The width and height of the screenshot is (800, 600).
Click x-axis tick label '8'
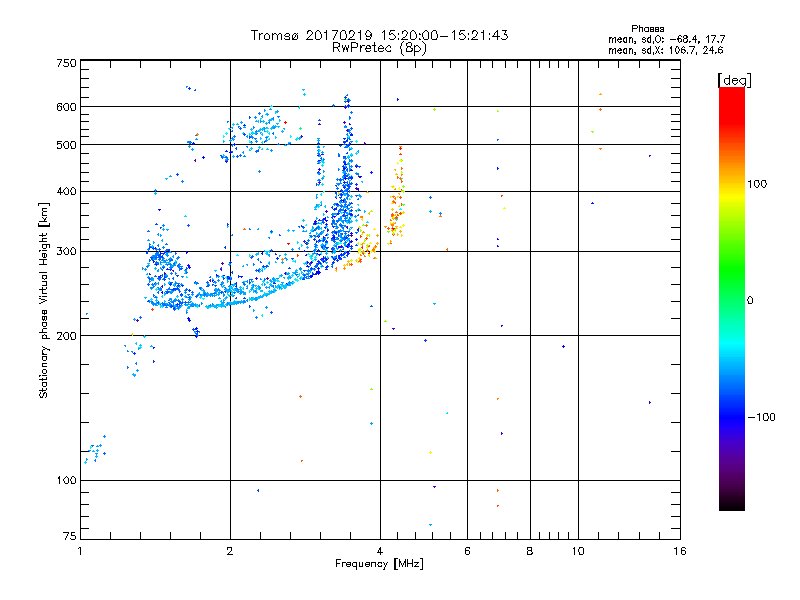(x=530, y=551)
